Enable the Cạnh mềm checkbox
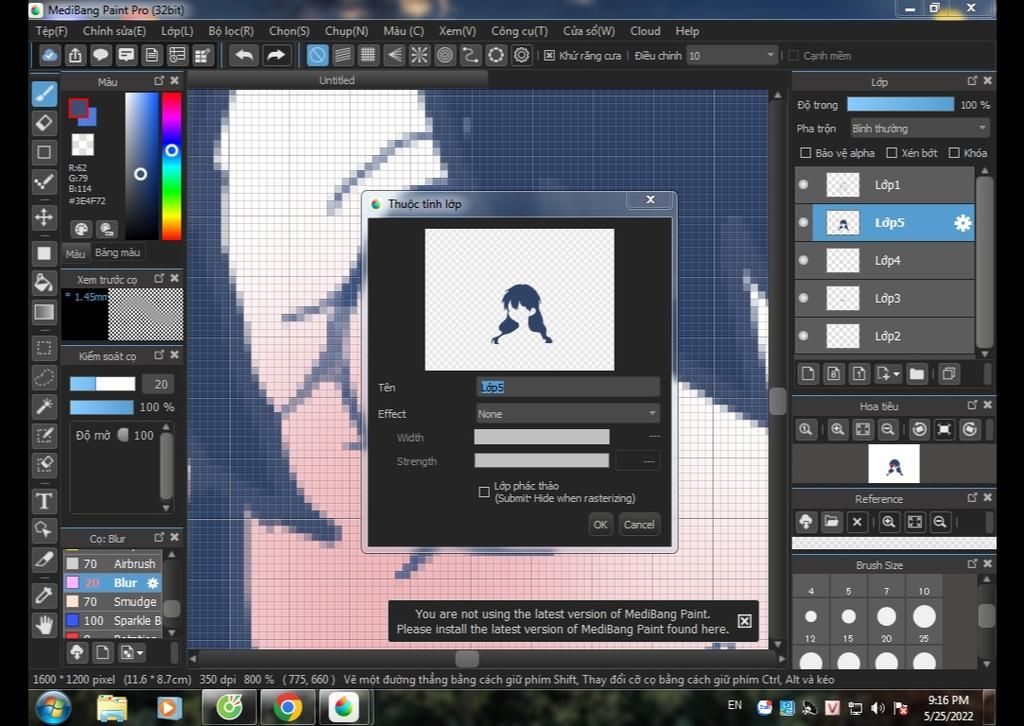Screen dimensions: 1024x726 (793, 55)
